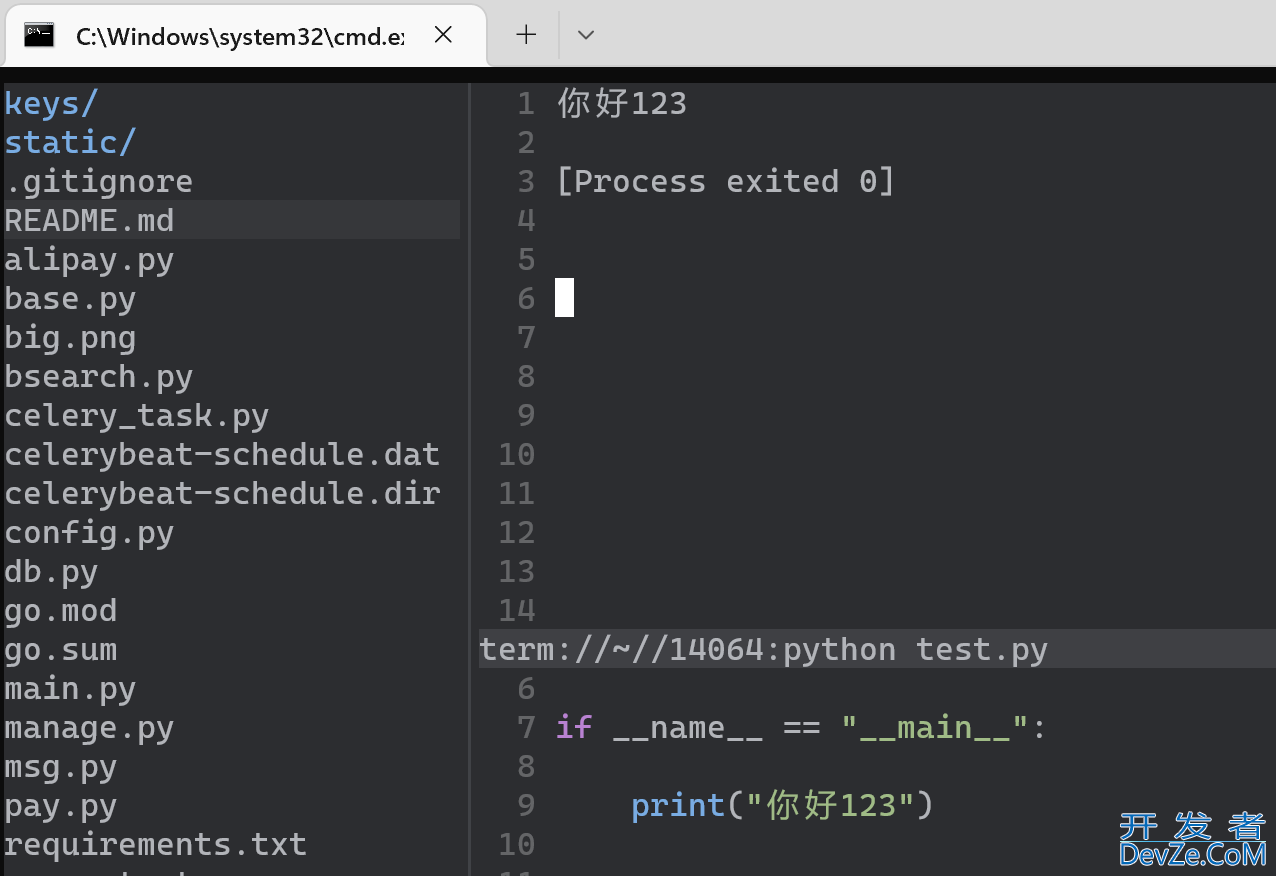1276x876 pixels.
Task: Open main.py from the file list
Action: [70, 688]
